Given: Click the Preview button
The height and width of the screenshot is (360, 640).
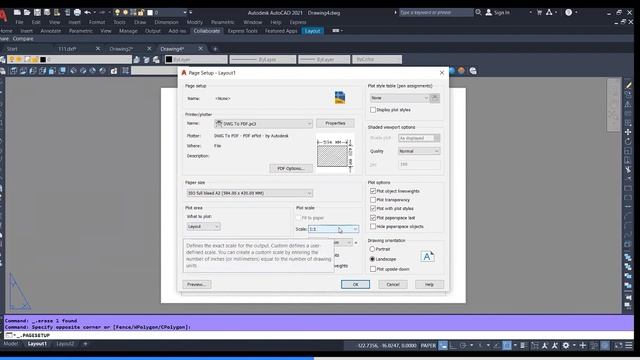Looking at the screenshot, I should click(197, 284).
